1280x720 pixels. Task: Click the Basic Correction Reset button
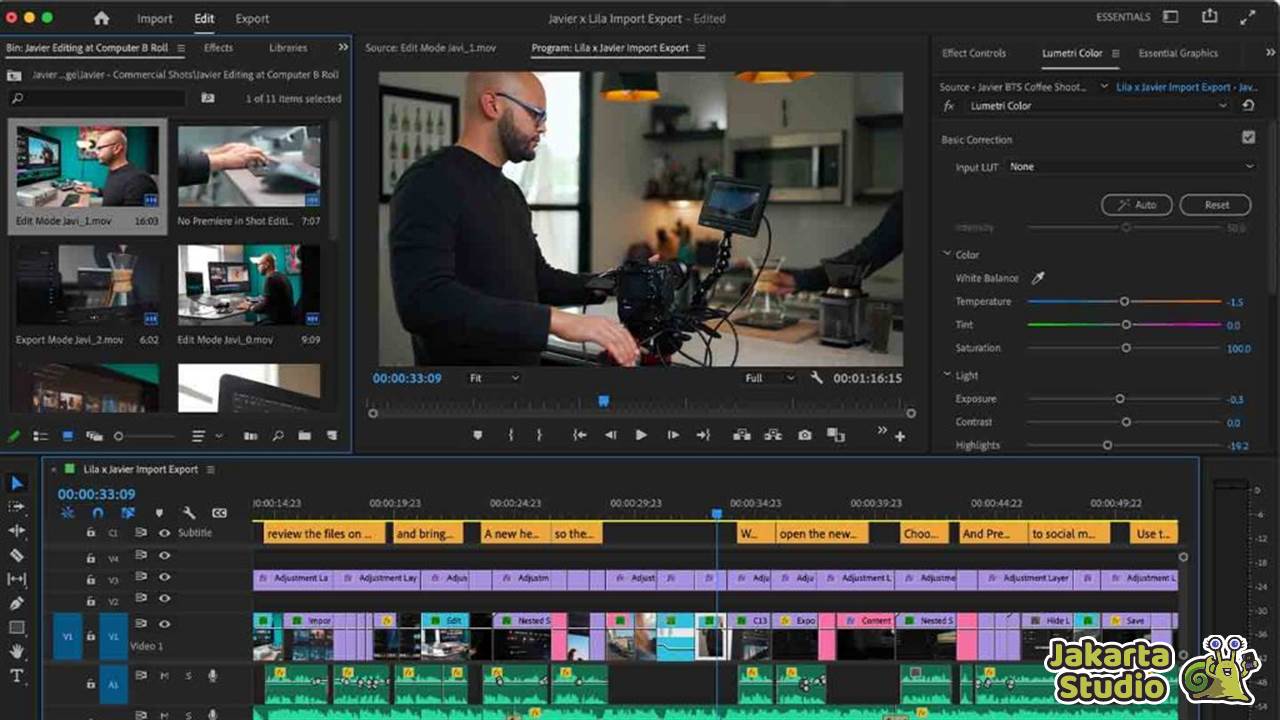(1216, 205)
